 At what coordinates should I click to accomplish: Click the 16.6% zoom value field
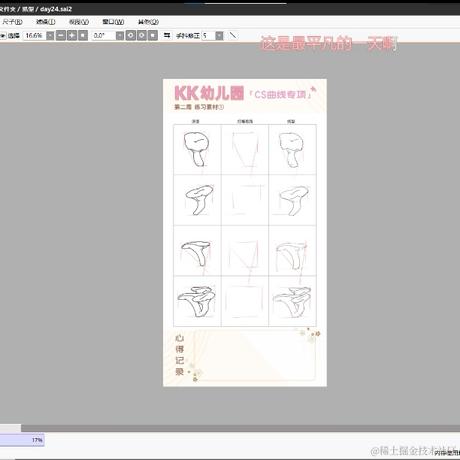click(34, 35)
